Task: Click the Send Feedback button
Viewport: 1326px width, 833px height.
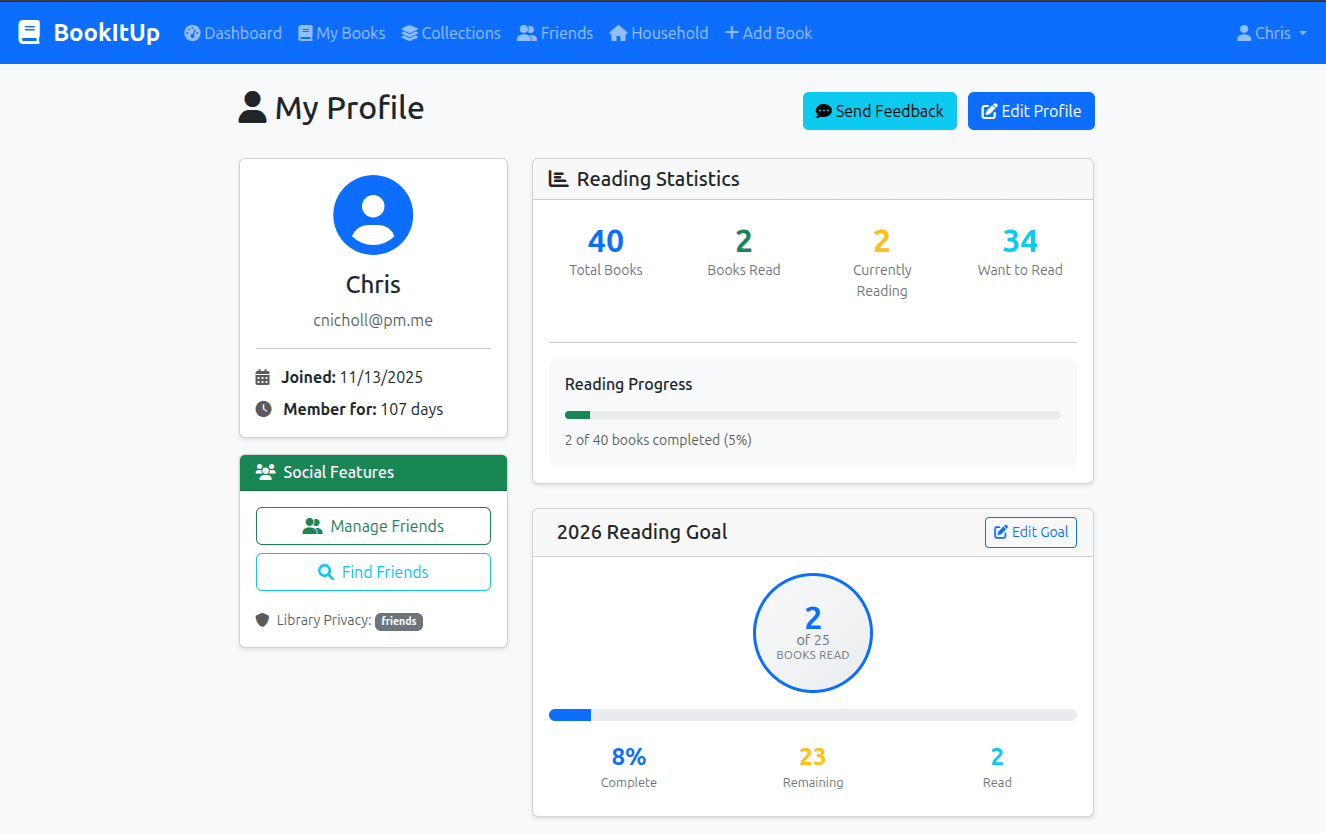Action: pos(879,111)
